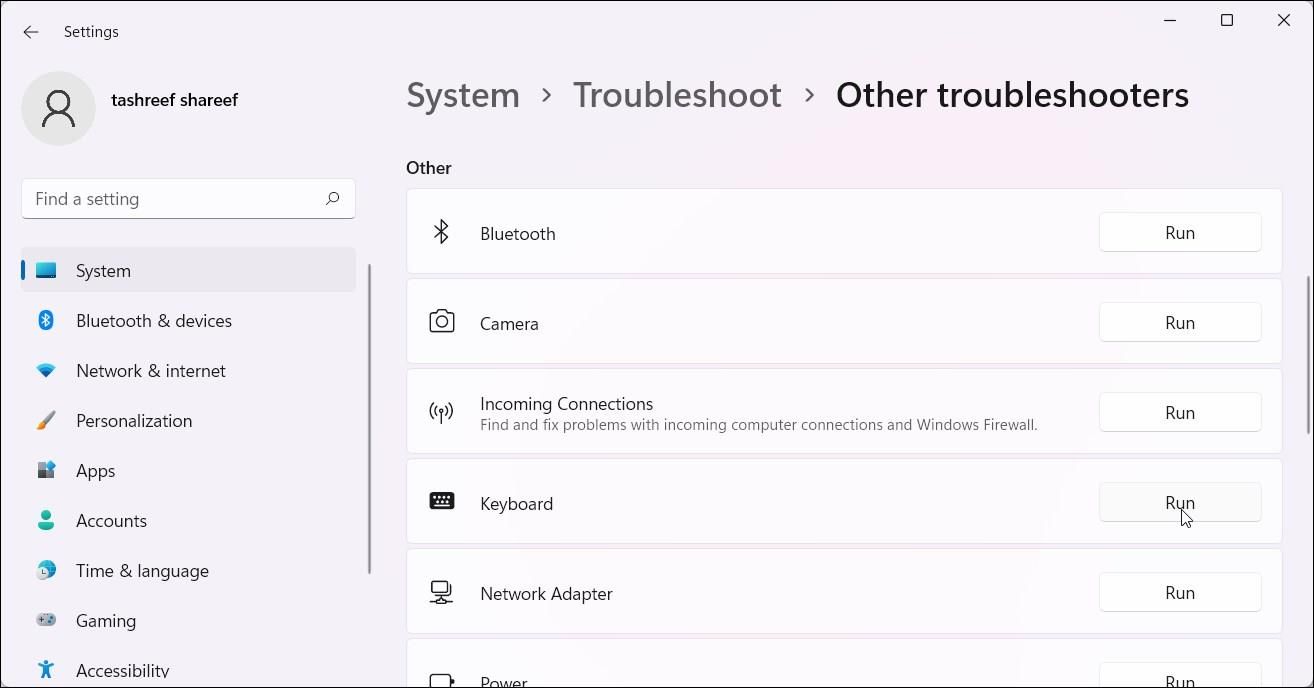Click the Keyboard troubleshooter icon

pyautogui.click(x=441, y=502)
